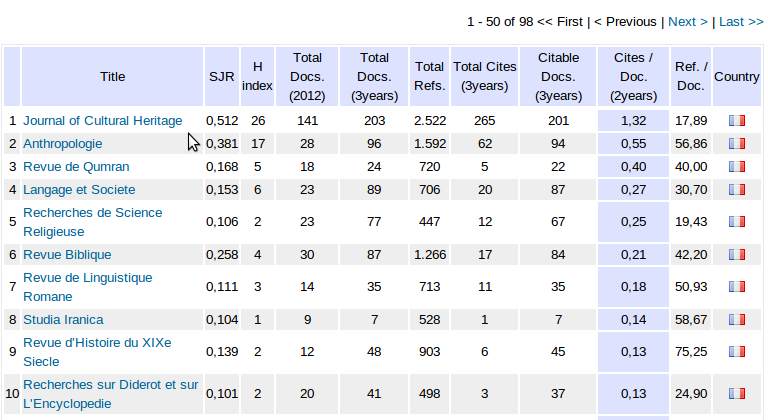The image size is (768, 420).
Task: Click Cites/Doc value 1,32
Action: tap(633, 121)
